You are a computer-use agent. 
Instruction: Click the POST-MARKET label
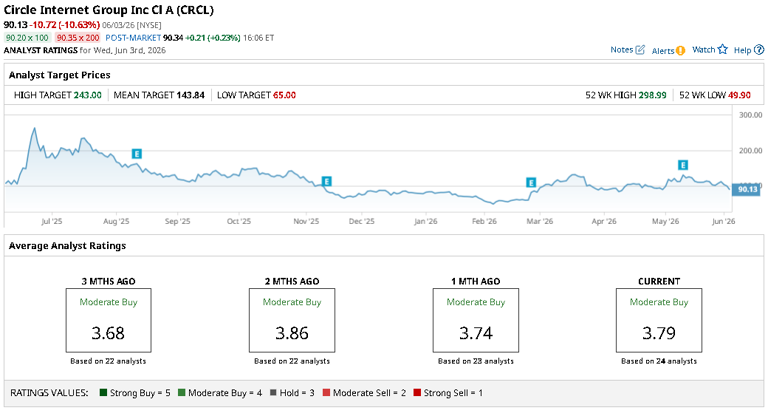pos(133,38)
